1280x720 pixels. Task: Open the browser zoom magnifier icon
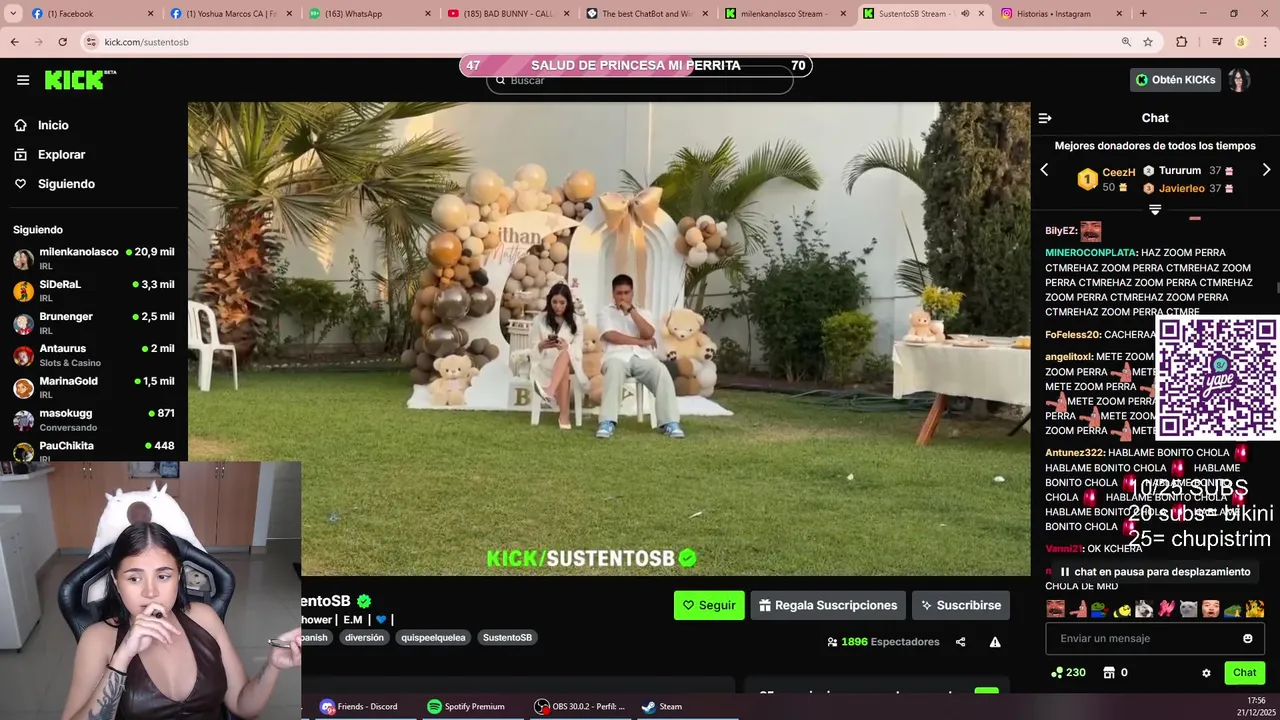(x=1126, y=42)
